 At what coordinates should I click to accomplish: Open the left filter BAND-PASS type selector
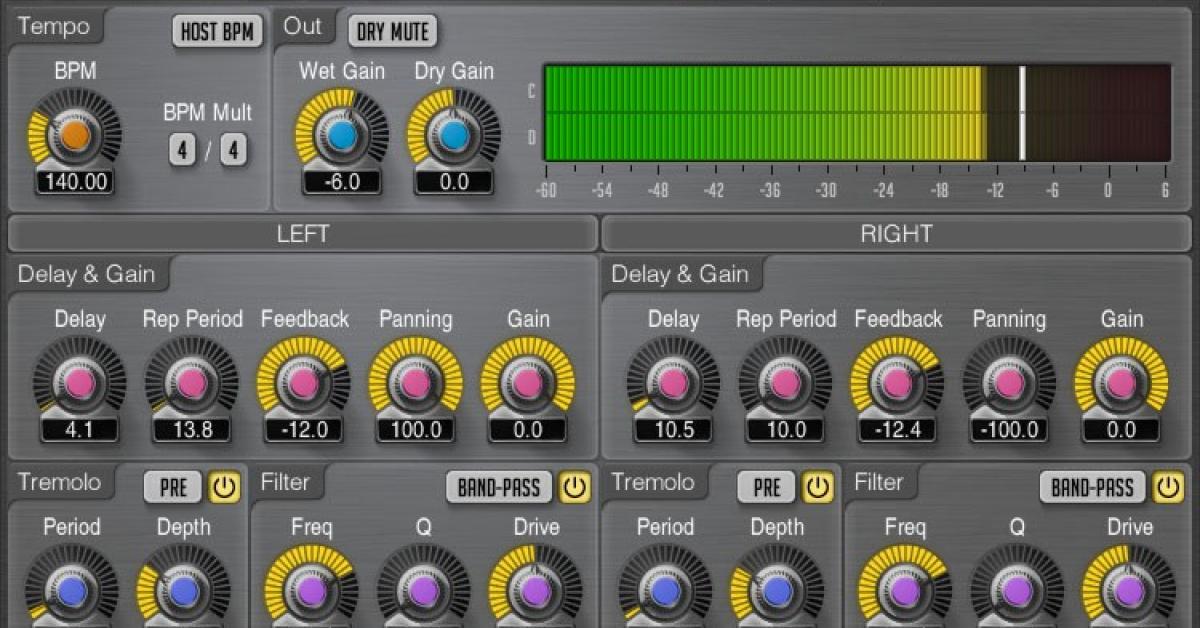499,488
